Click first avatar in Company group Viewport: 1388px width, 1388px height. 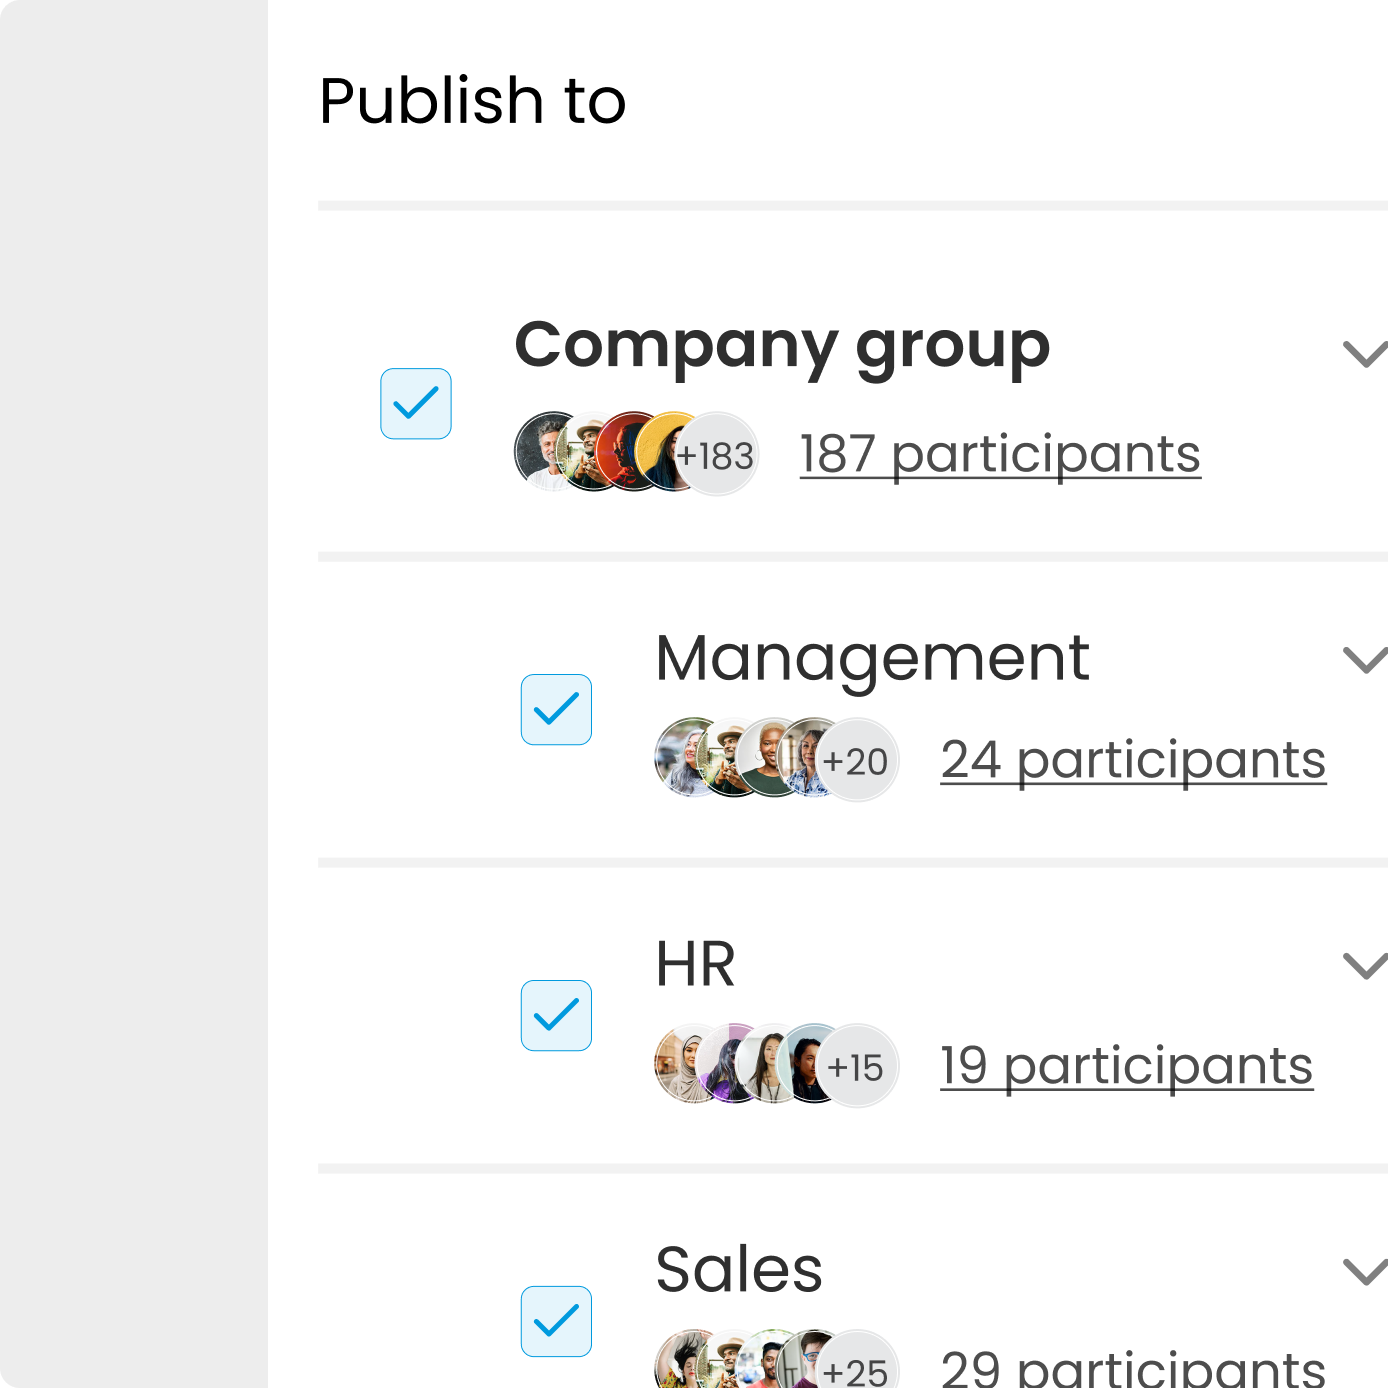(x=540, y=451)
